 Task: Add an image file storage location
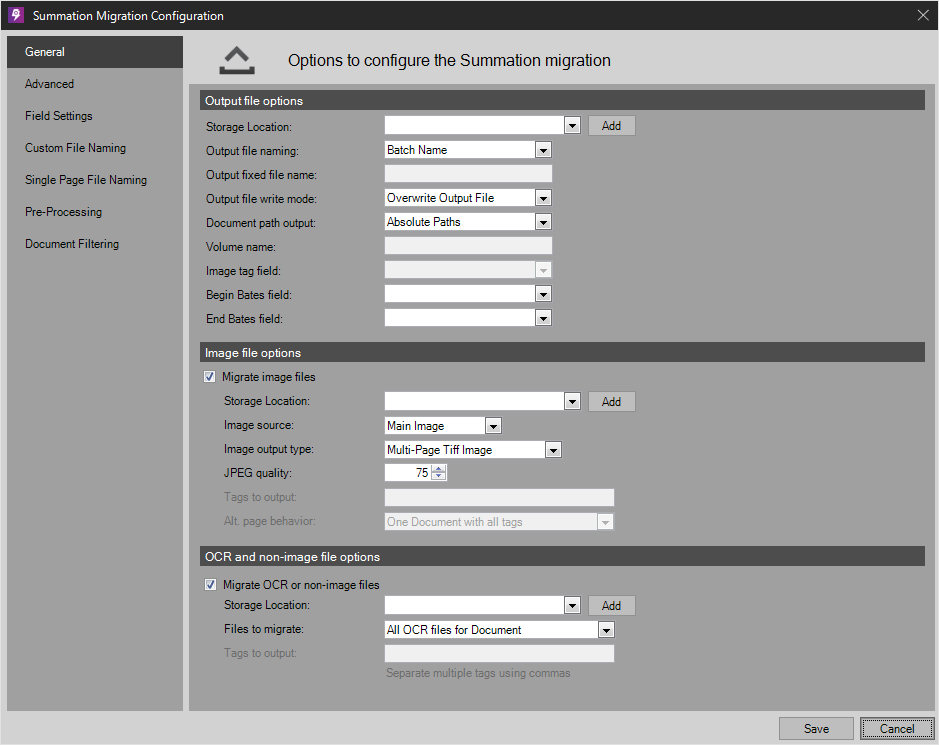pos(611,401)
